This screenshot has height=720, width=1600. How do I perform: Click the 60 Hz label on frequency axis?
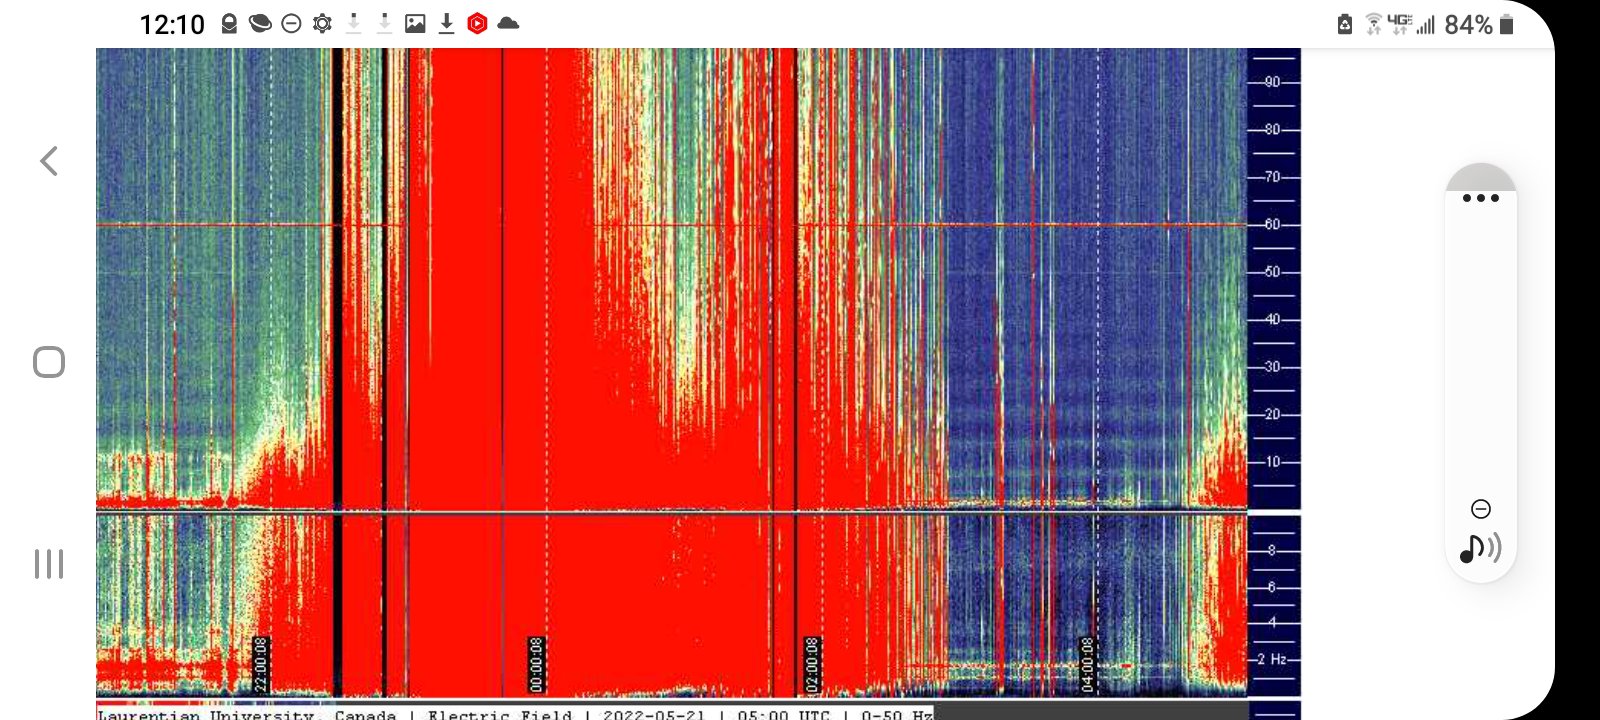pyautogui.click(x=1272, y=224)
